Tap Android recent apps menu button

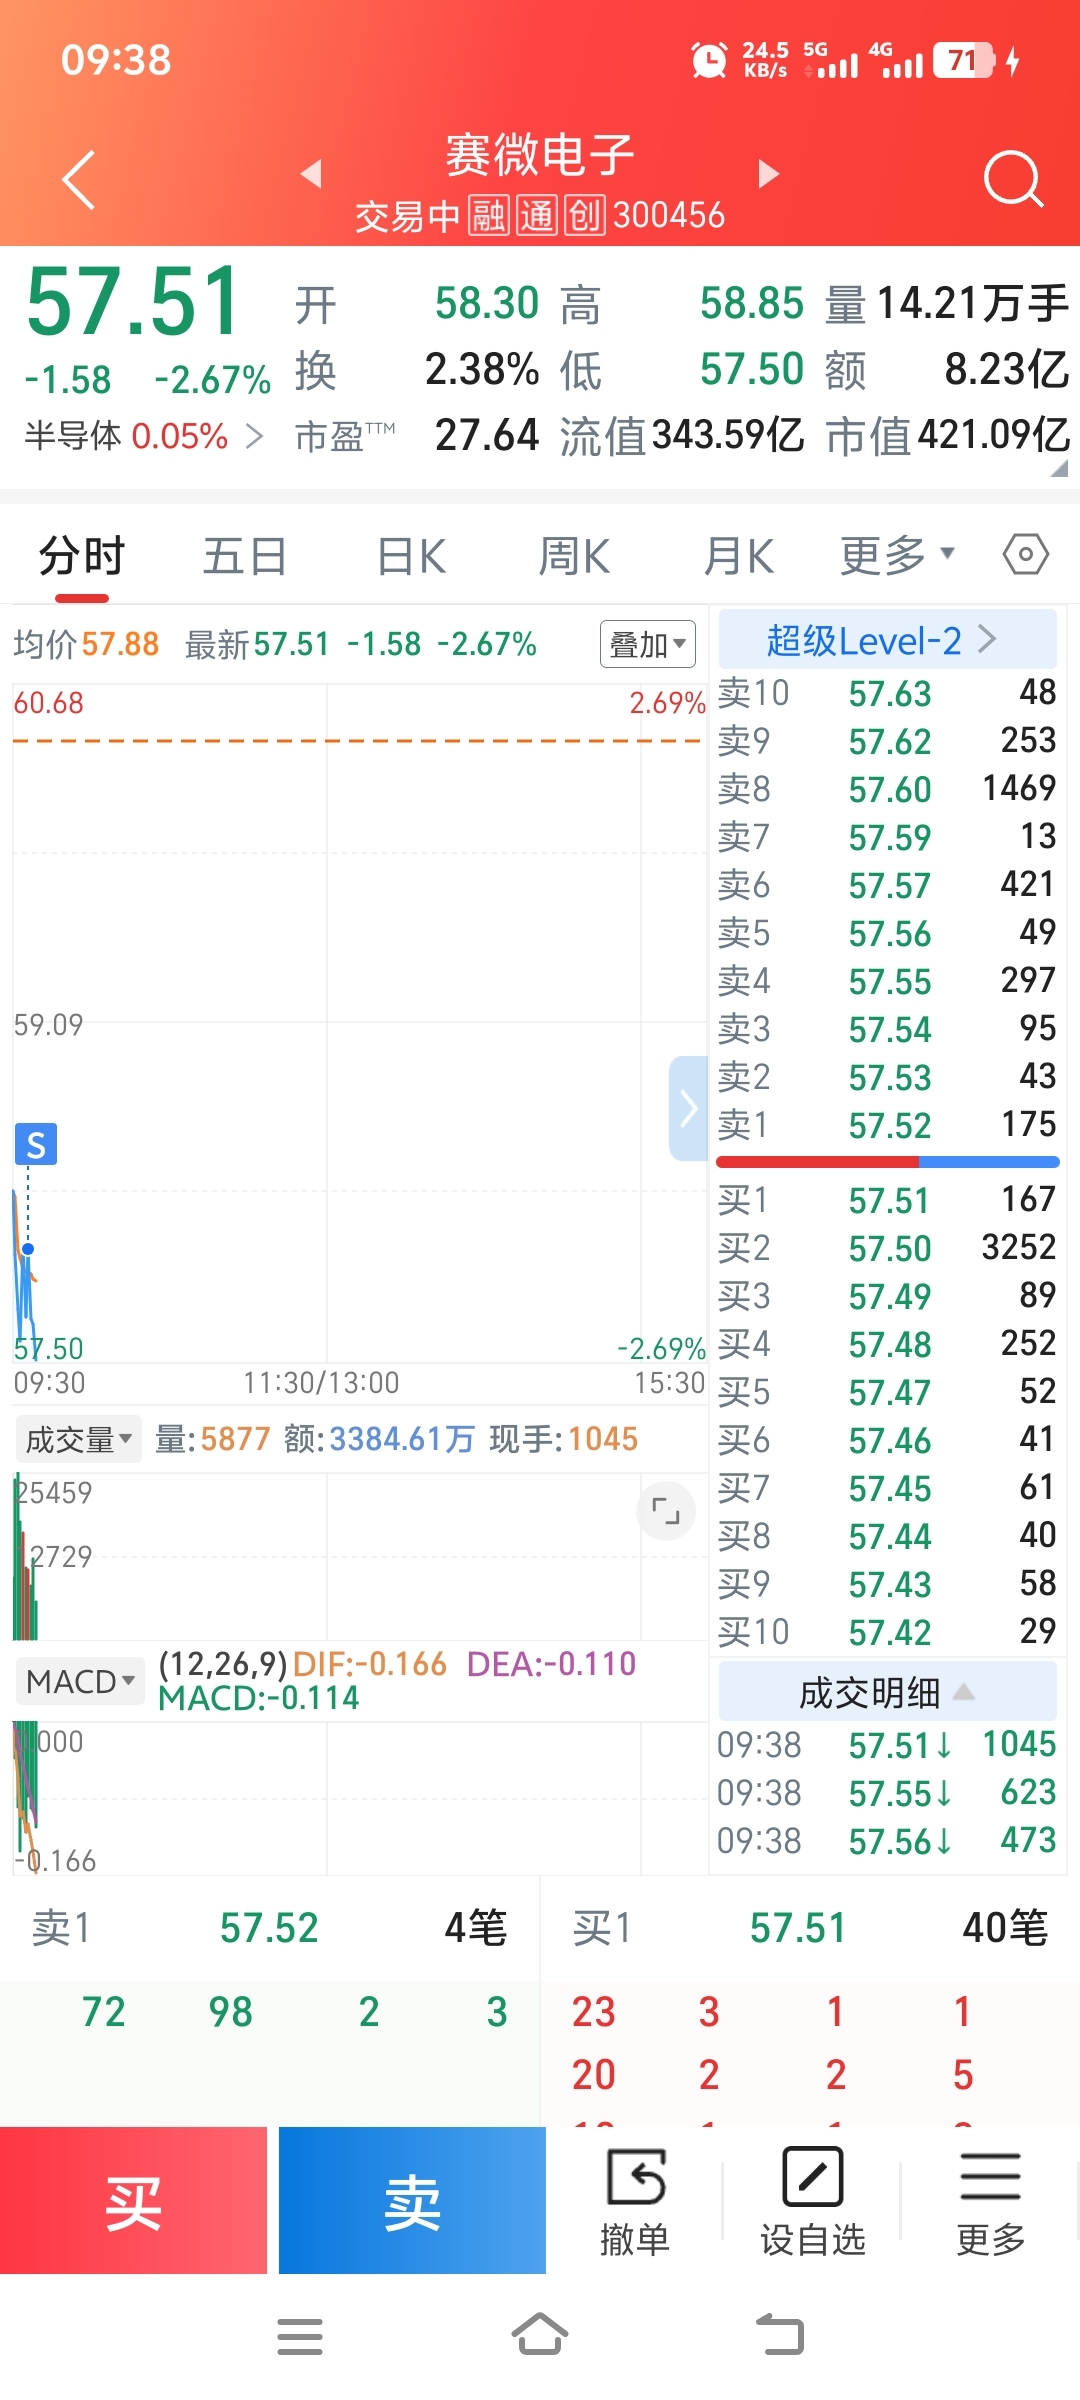(300, 2336)
